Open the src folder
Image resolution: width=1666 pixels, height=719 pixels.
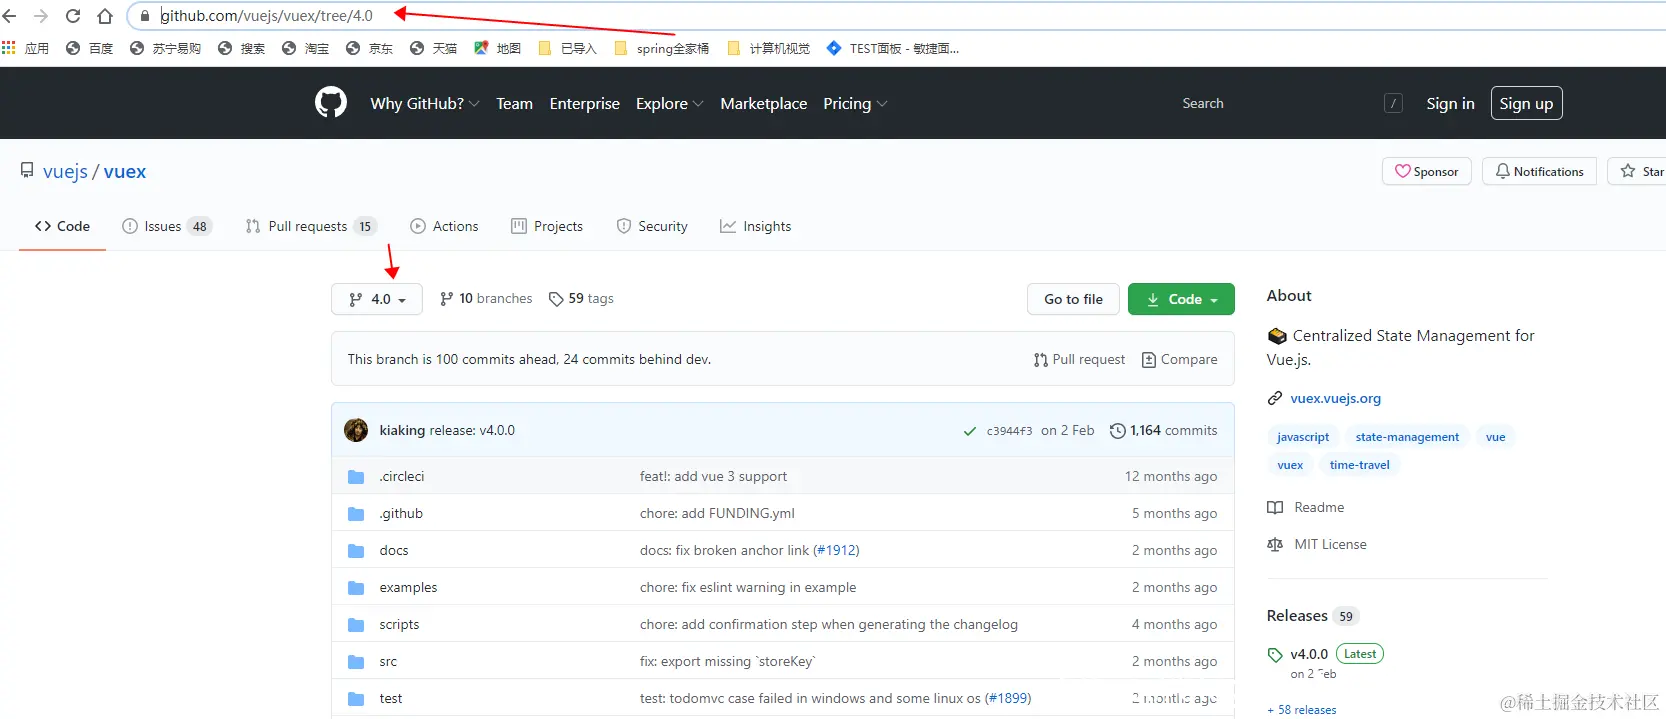coord(388,662)
